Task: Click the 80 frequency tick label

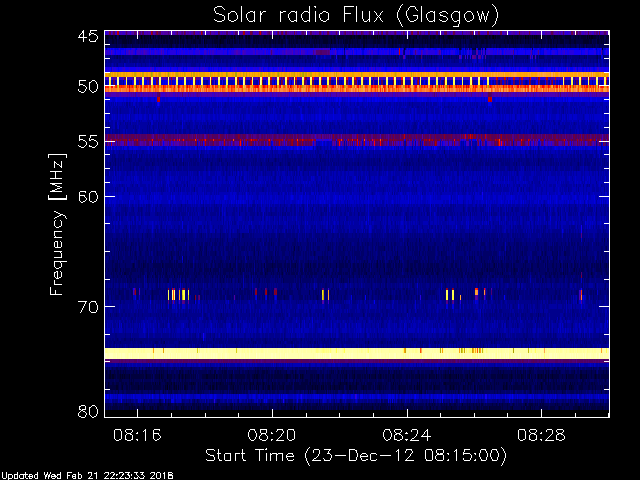Action: (x=88, y=411)
